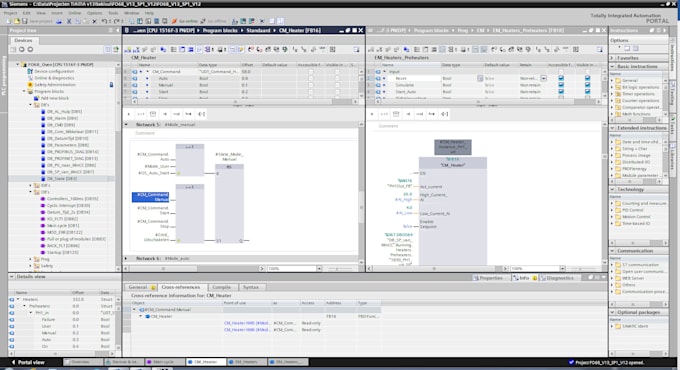Toggle Visible checkbox in CM_Heater Manual row

coord(337,85)
